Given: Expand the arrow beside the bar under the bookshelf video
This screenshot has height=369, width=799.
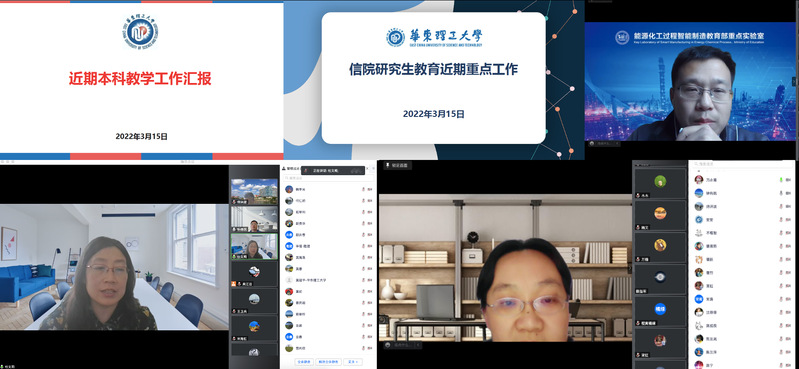Looking at the screenshot, I should pyautogui.click(x=418, y=345).
